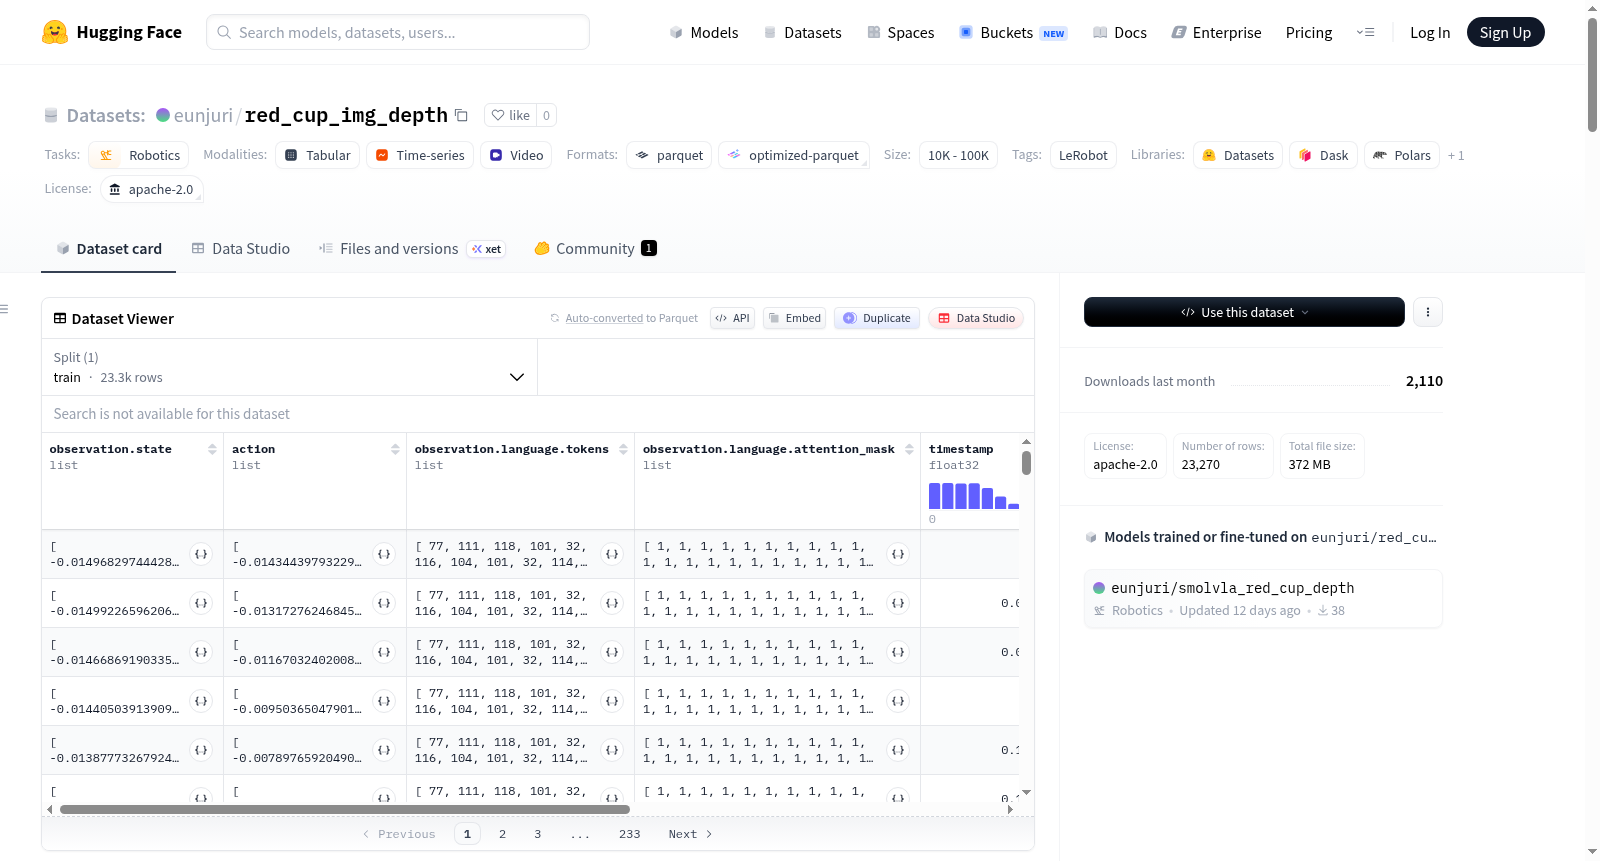The height and width of the screenshot is (861, 1600).
Task: Copy dataset name with the copy icon
Action: point(461,115)
